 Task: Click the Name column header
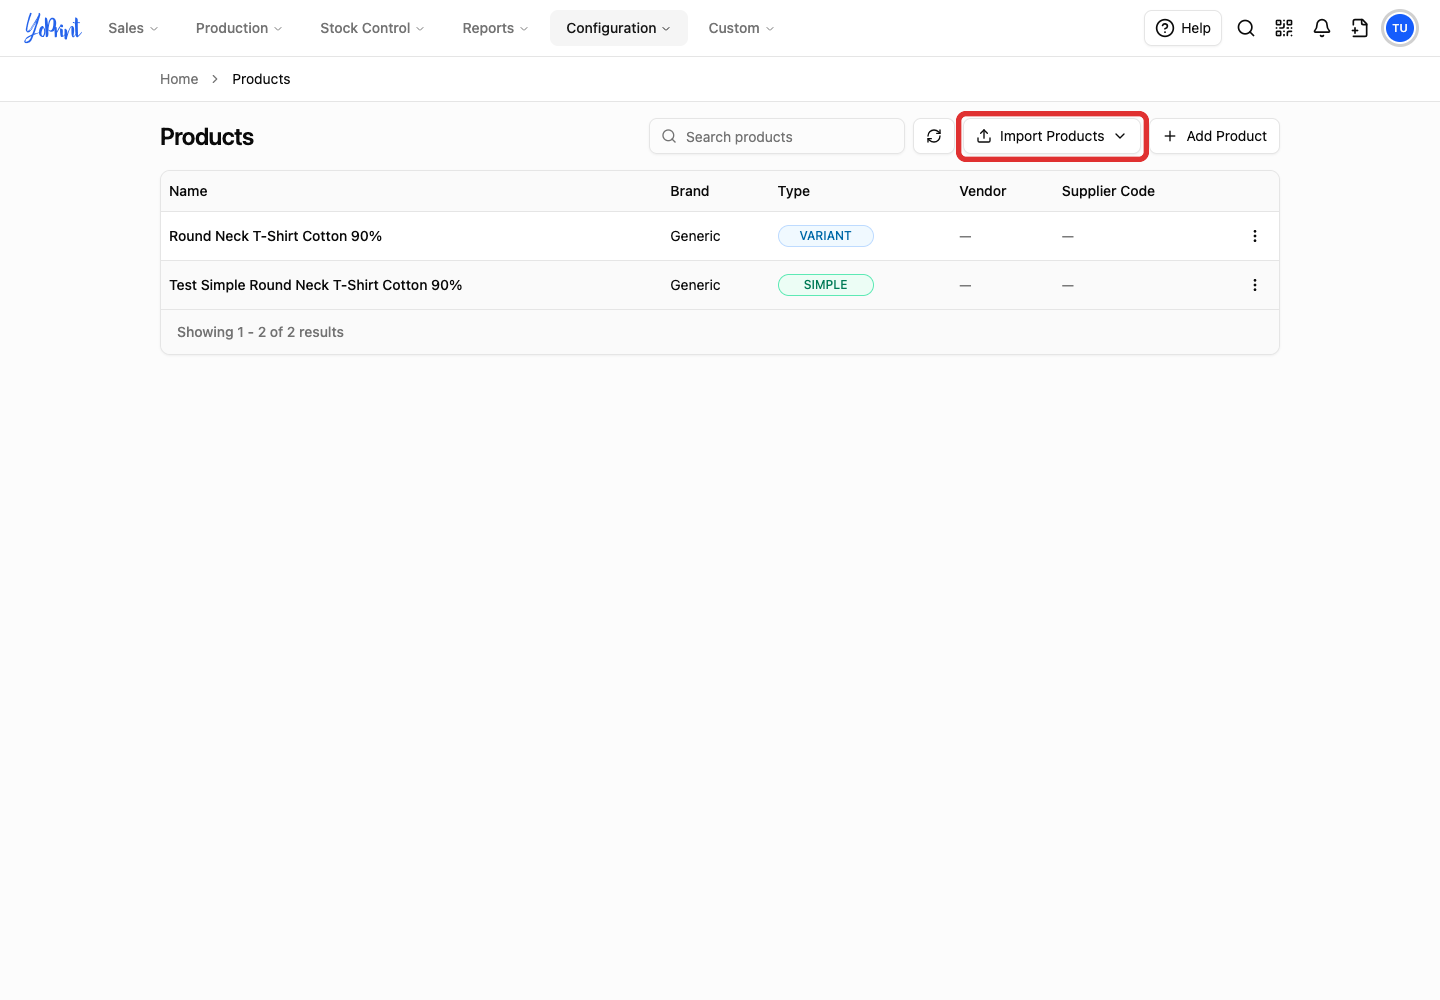(x=188, y=191)
